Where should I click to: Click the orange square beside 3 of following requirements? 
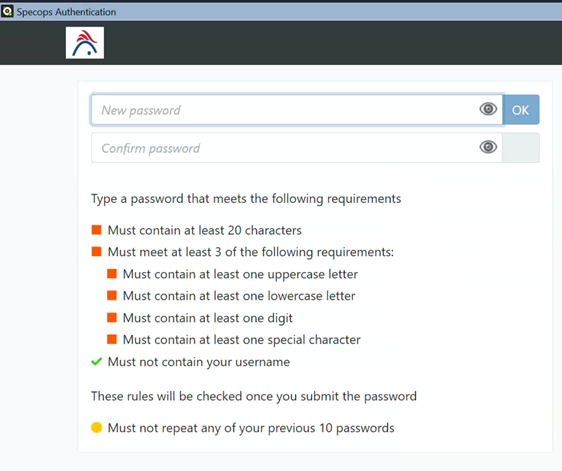pyautogui.click(x=96, y=252)
